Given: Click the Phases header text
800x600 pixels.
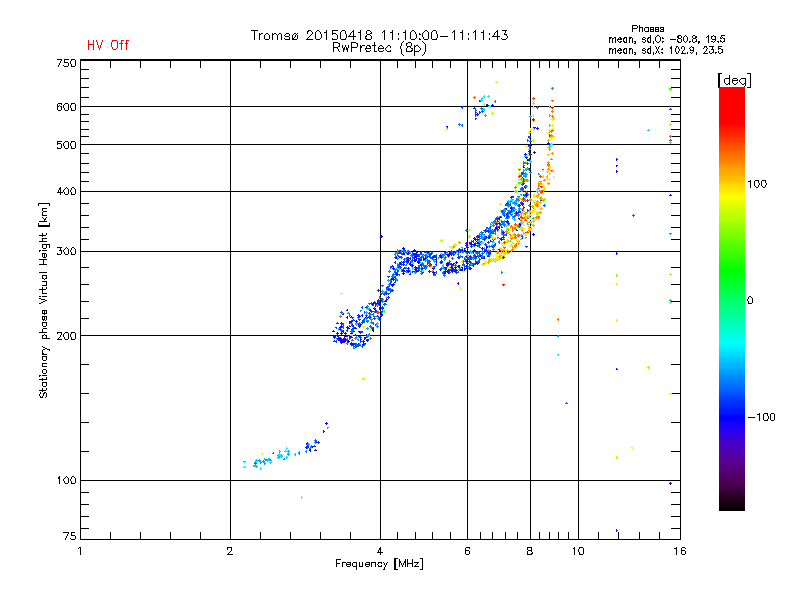Looking at the screenshot, I should [x=647, y=29].
